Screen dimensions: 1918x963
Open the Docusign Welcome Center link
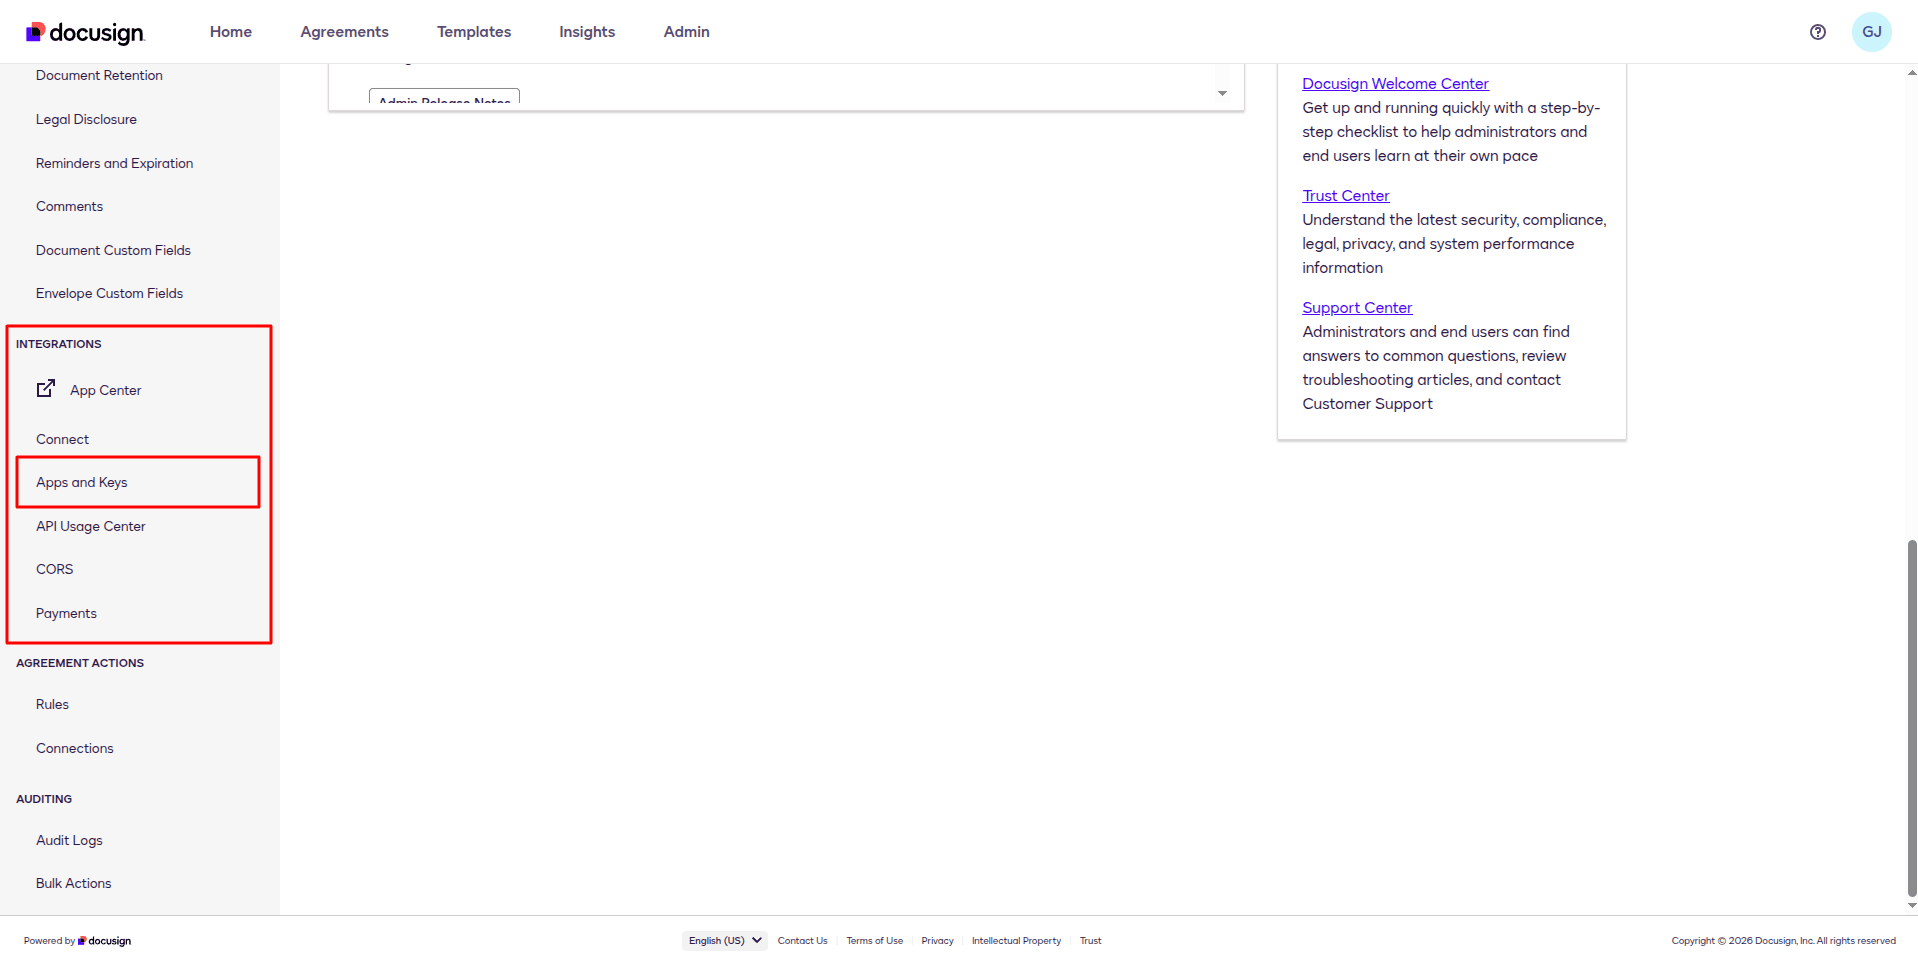pyautogui.click(x=1395, y=84)
